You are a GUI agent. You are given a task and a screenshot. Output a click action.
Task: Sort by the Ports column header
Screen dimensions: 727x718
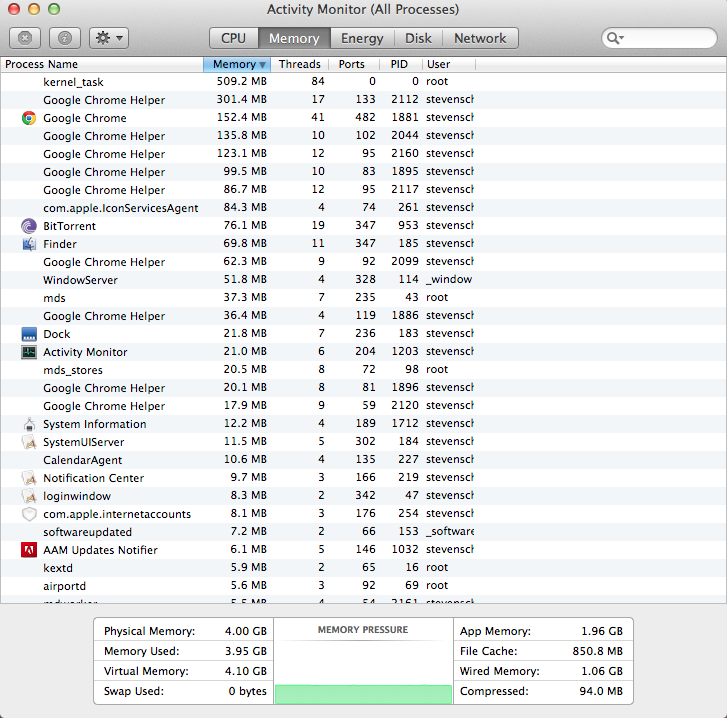coord(354,64)
